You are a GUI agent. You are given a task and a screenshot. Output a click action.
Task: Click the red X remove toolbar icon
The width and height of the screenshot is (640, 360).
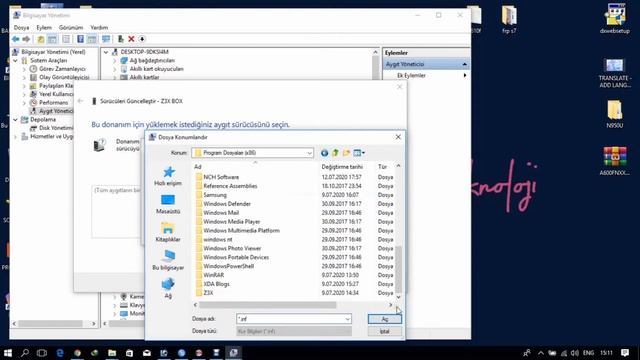click(131, 39)
